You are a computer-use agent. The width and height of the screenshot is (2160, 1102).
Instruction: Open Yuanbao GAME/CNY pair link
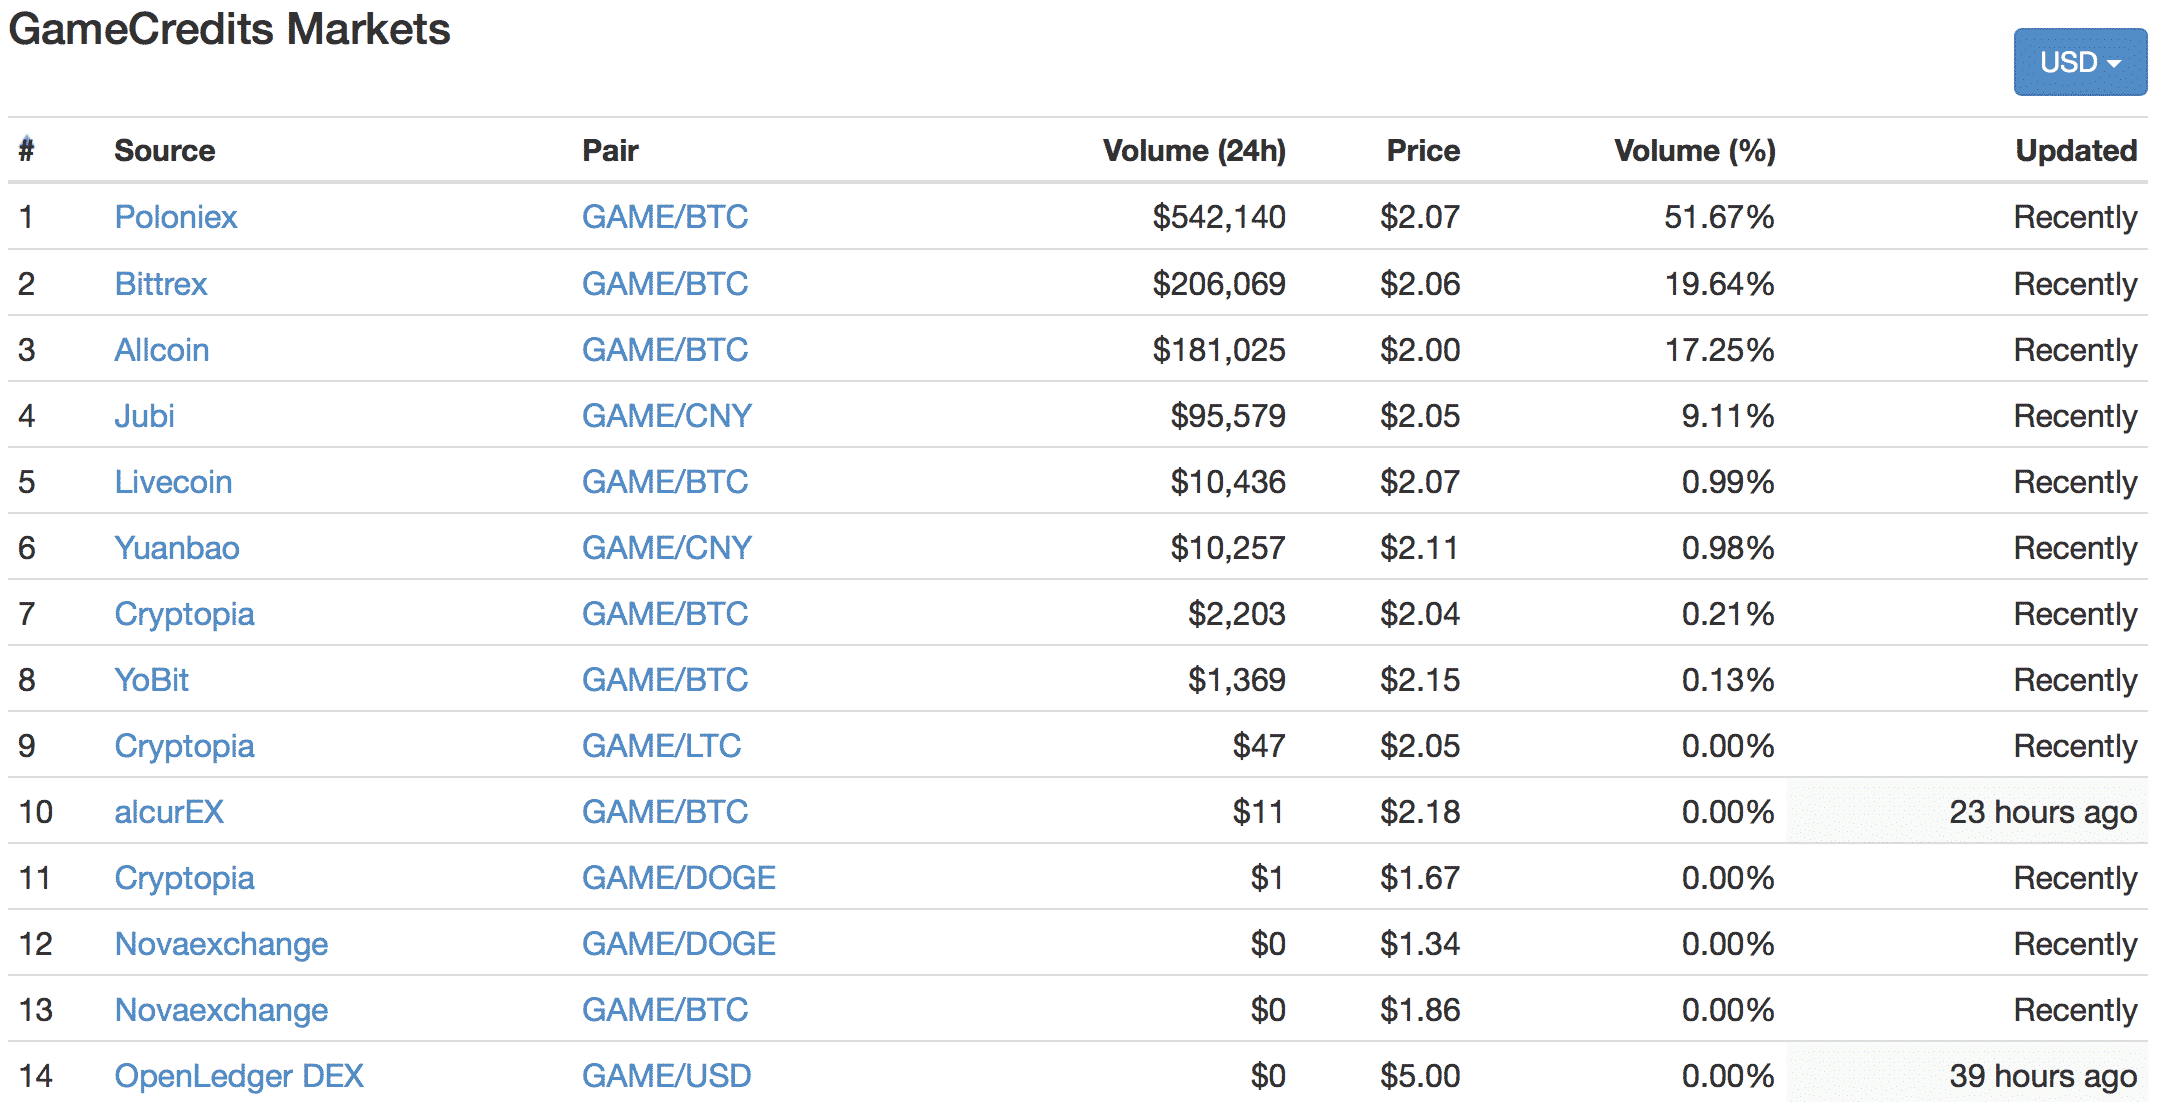click(x=667, y=547)
